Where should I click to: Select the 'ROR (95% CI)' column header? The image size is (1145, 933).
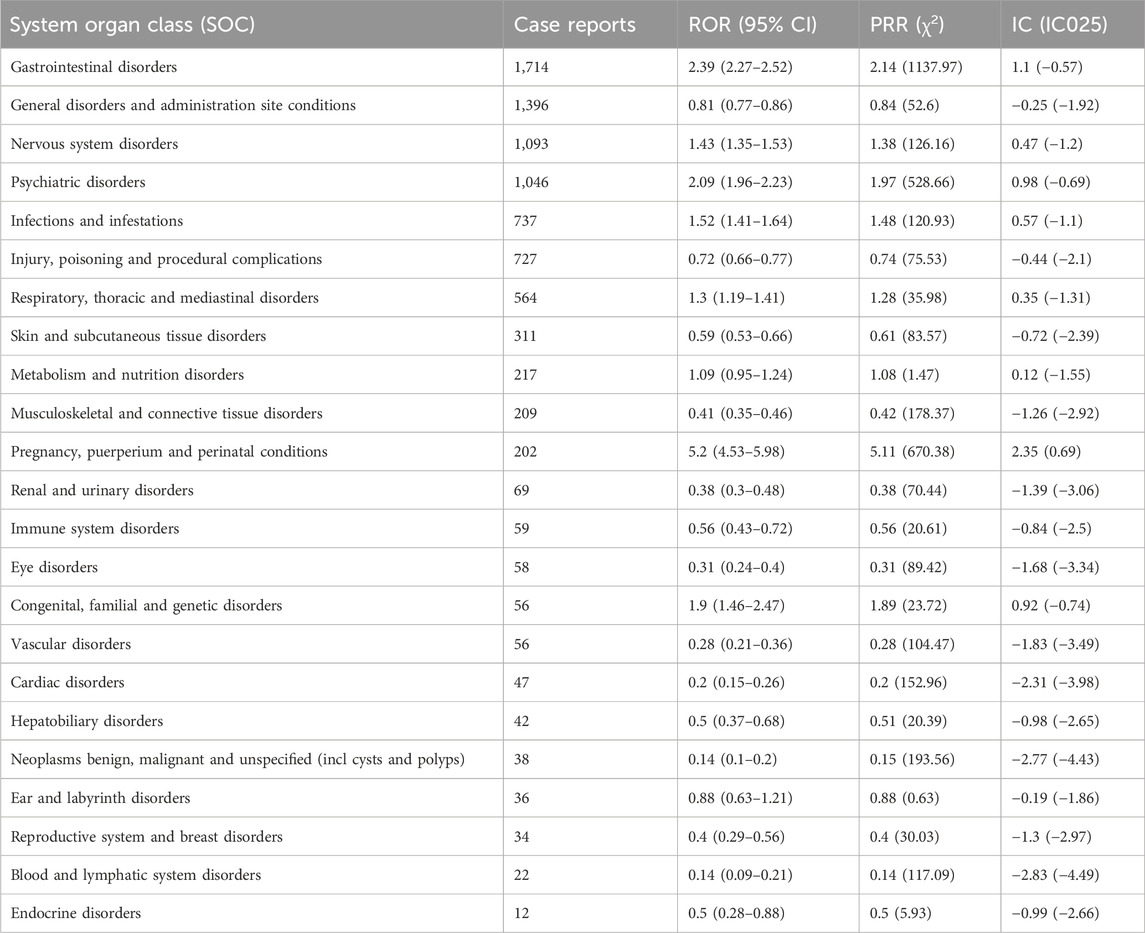tap(753, 24)
